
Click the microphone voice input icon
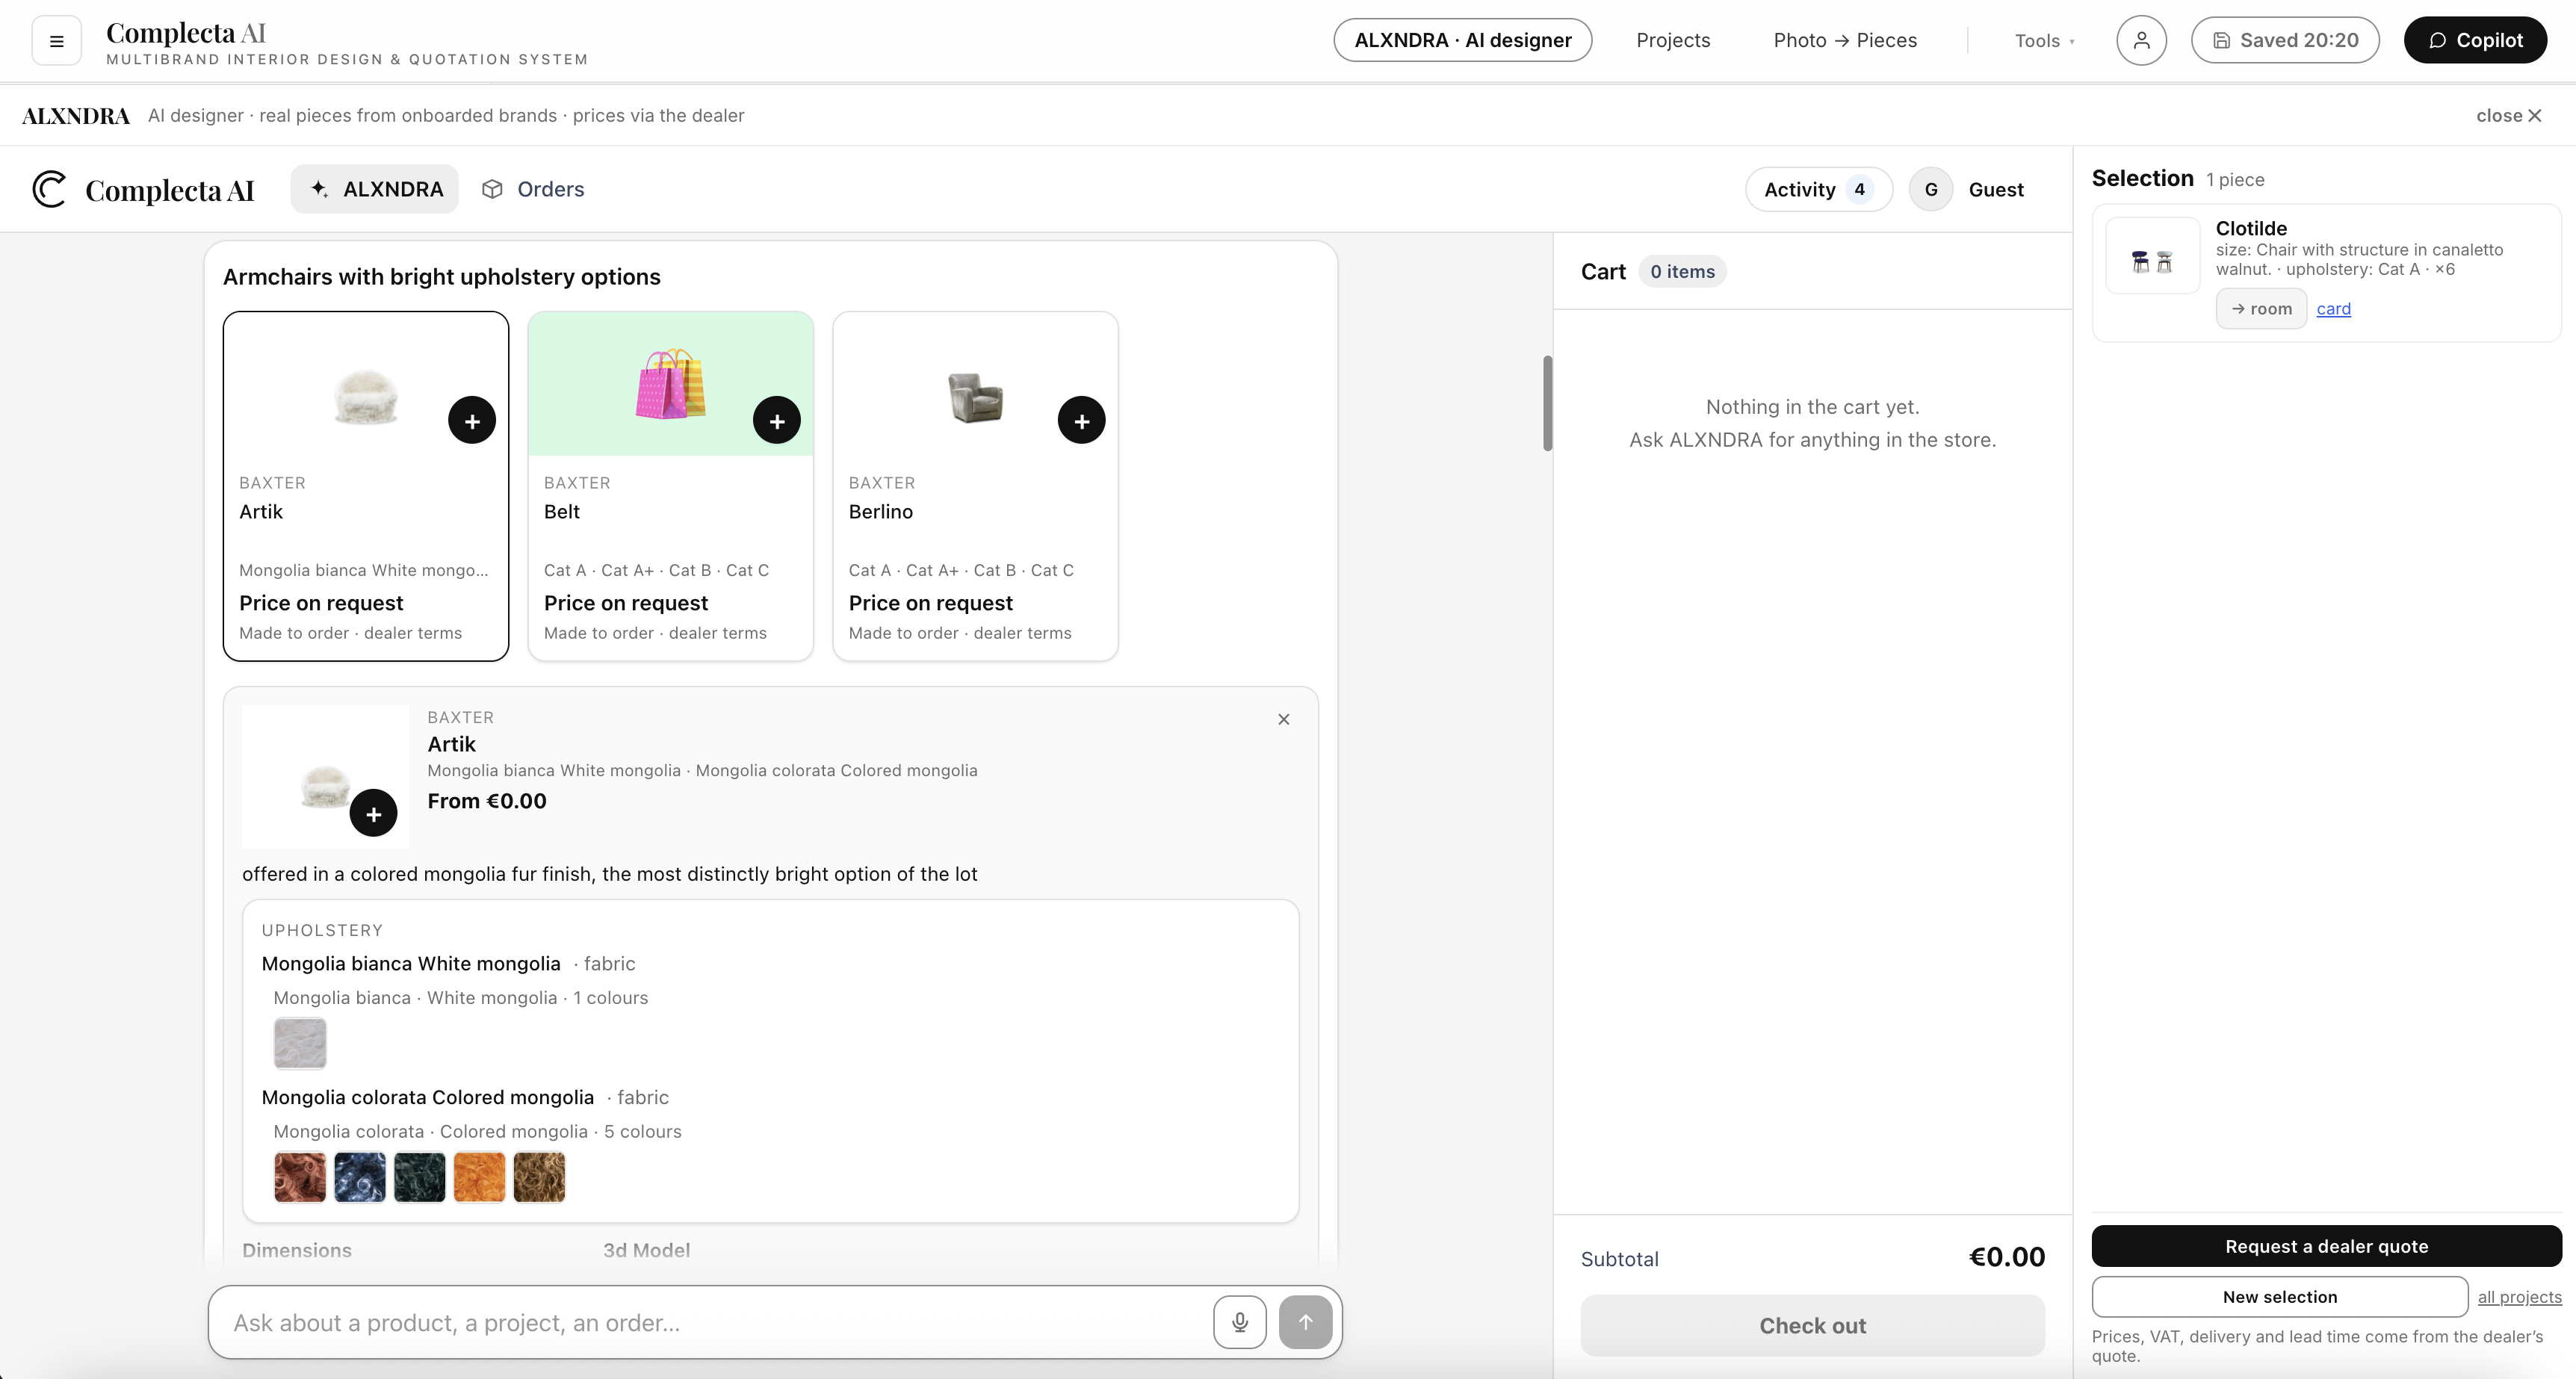point(1239,1322)
